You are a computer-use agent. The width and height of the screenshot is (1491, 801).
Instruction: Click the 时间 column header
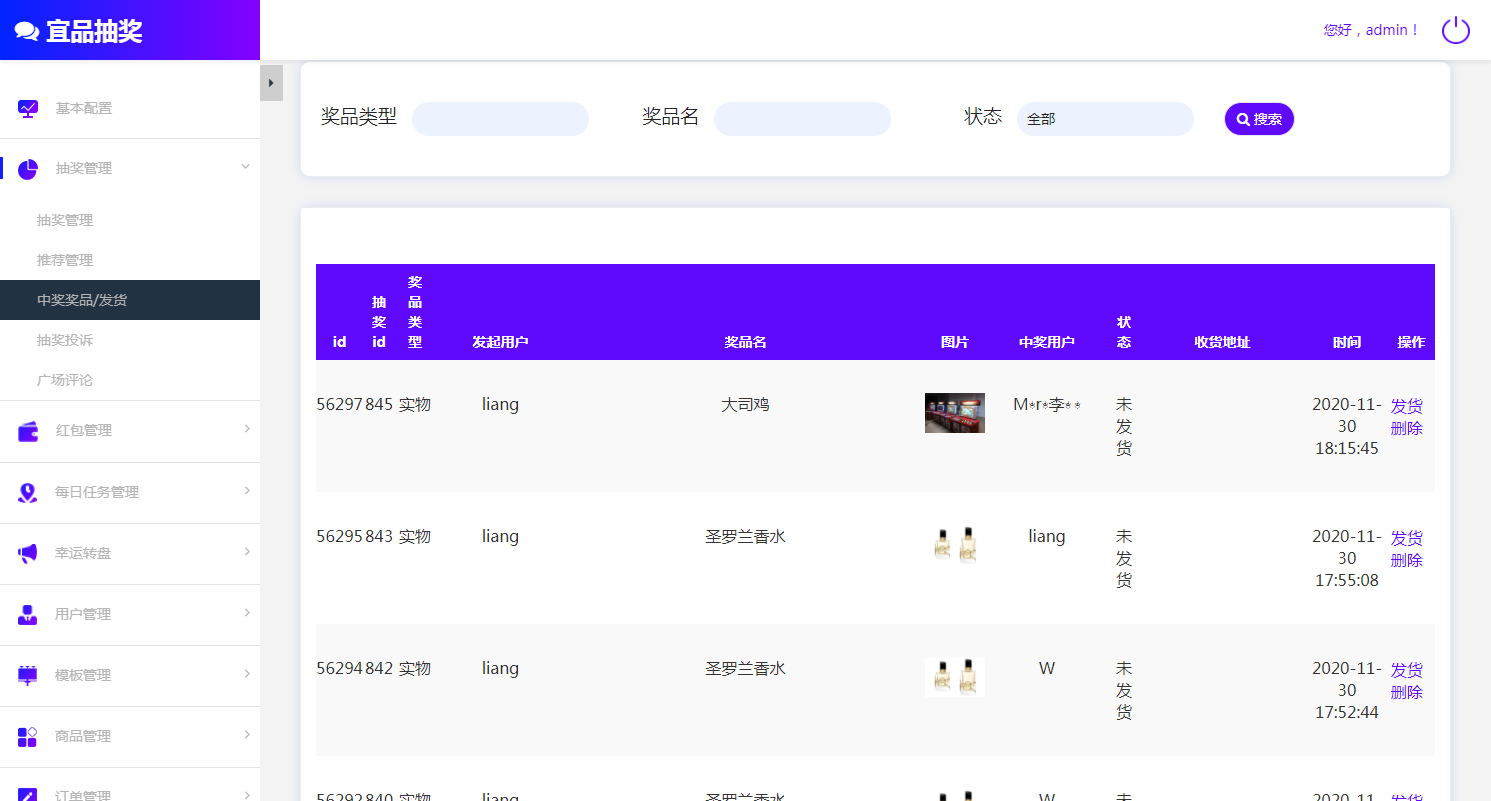pyautogui.click(x=1347, y=342)
